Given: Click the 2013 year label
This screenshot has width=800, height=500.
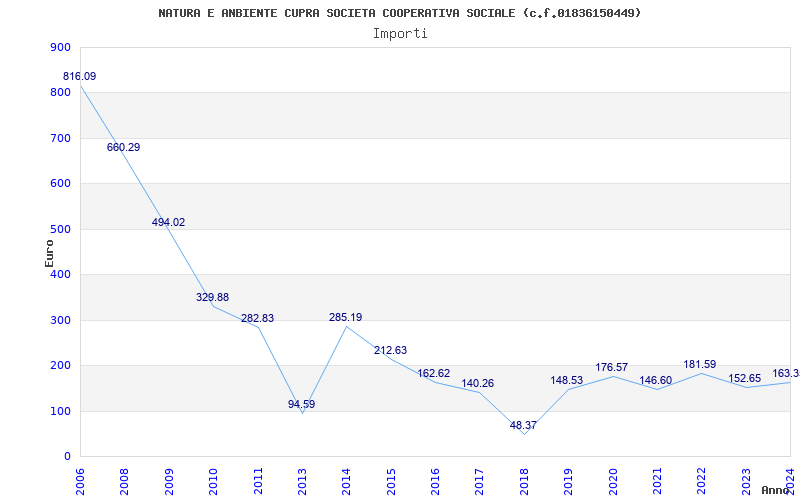Looking at the screenshot, I should [x=302, y=481].
